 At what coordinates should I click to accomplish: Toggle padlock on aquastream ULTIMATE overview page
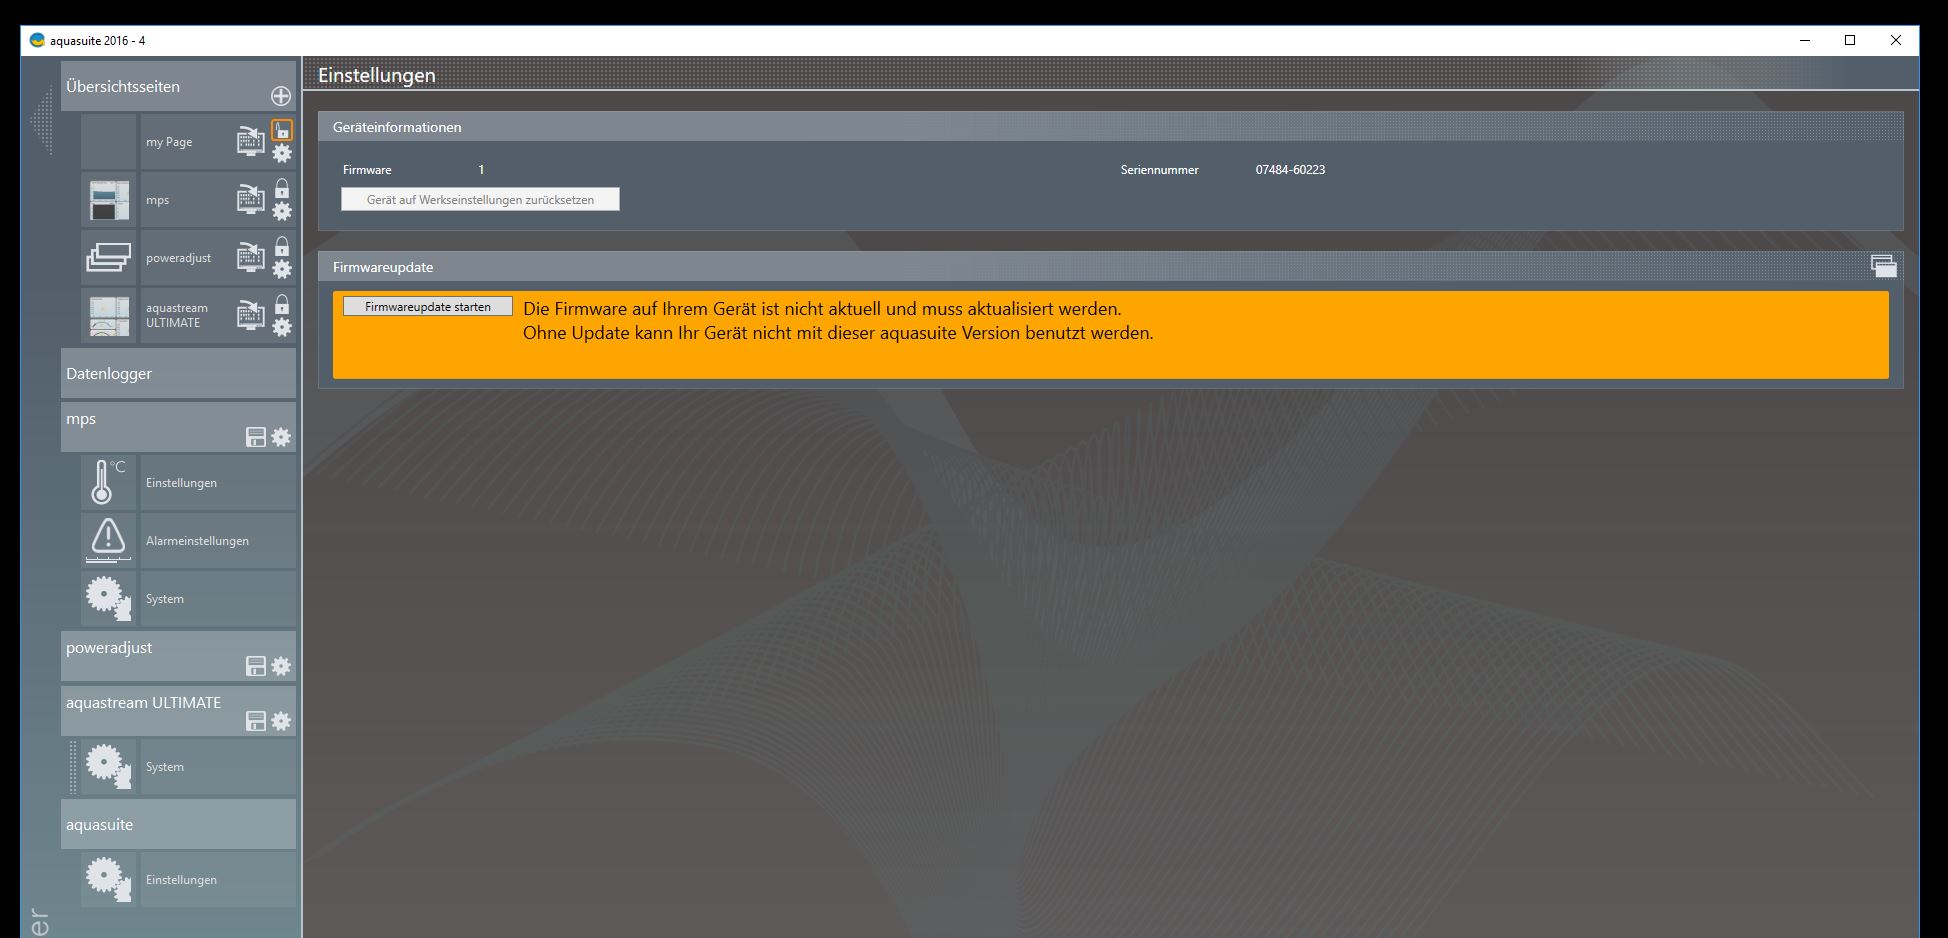[x=283, y=304]
